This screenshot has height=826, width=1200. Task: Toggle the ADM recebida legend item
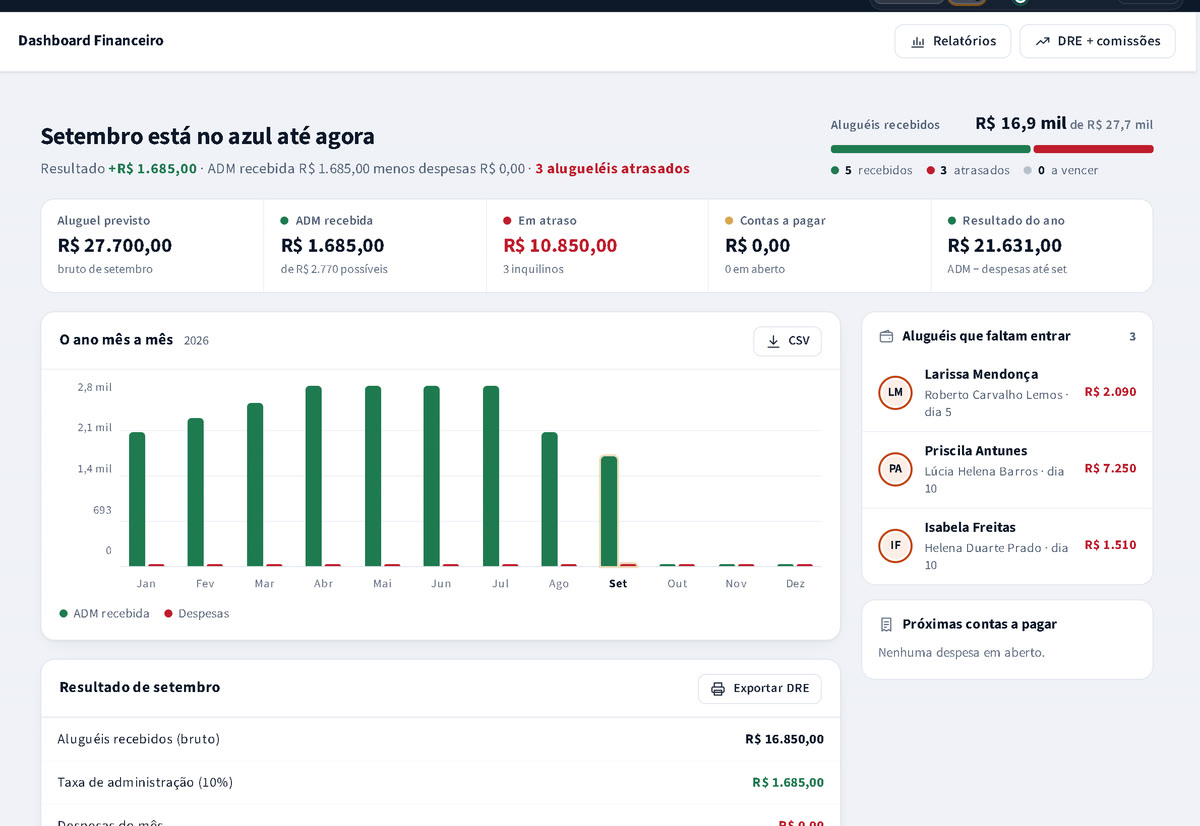105,614
